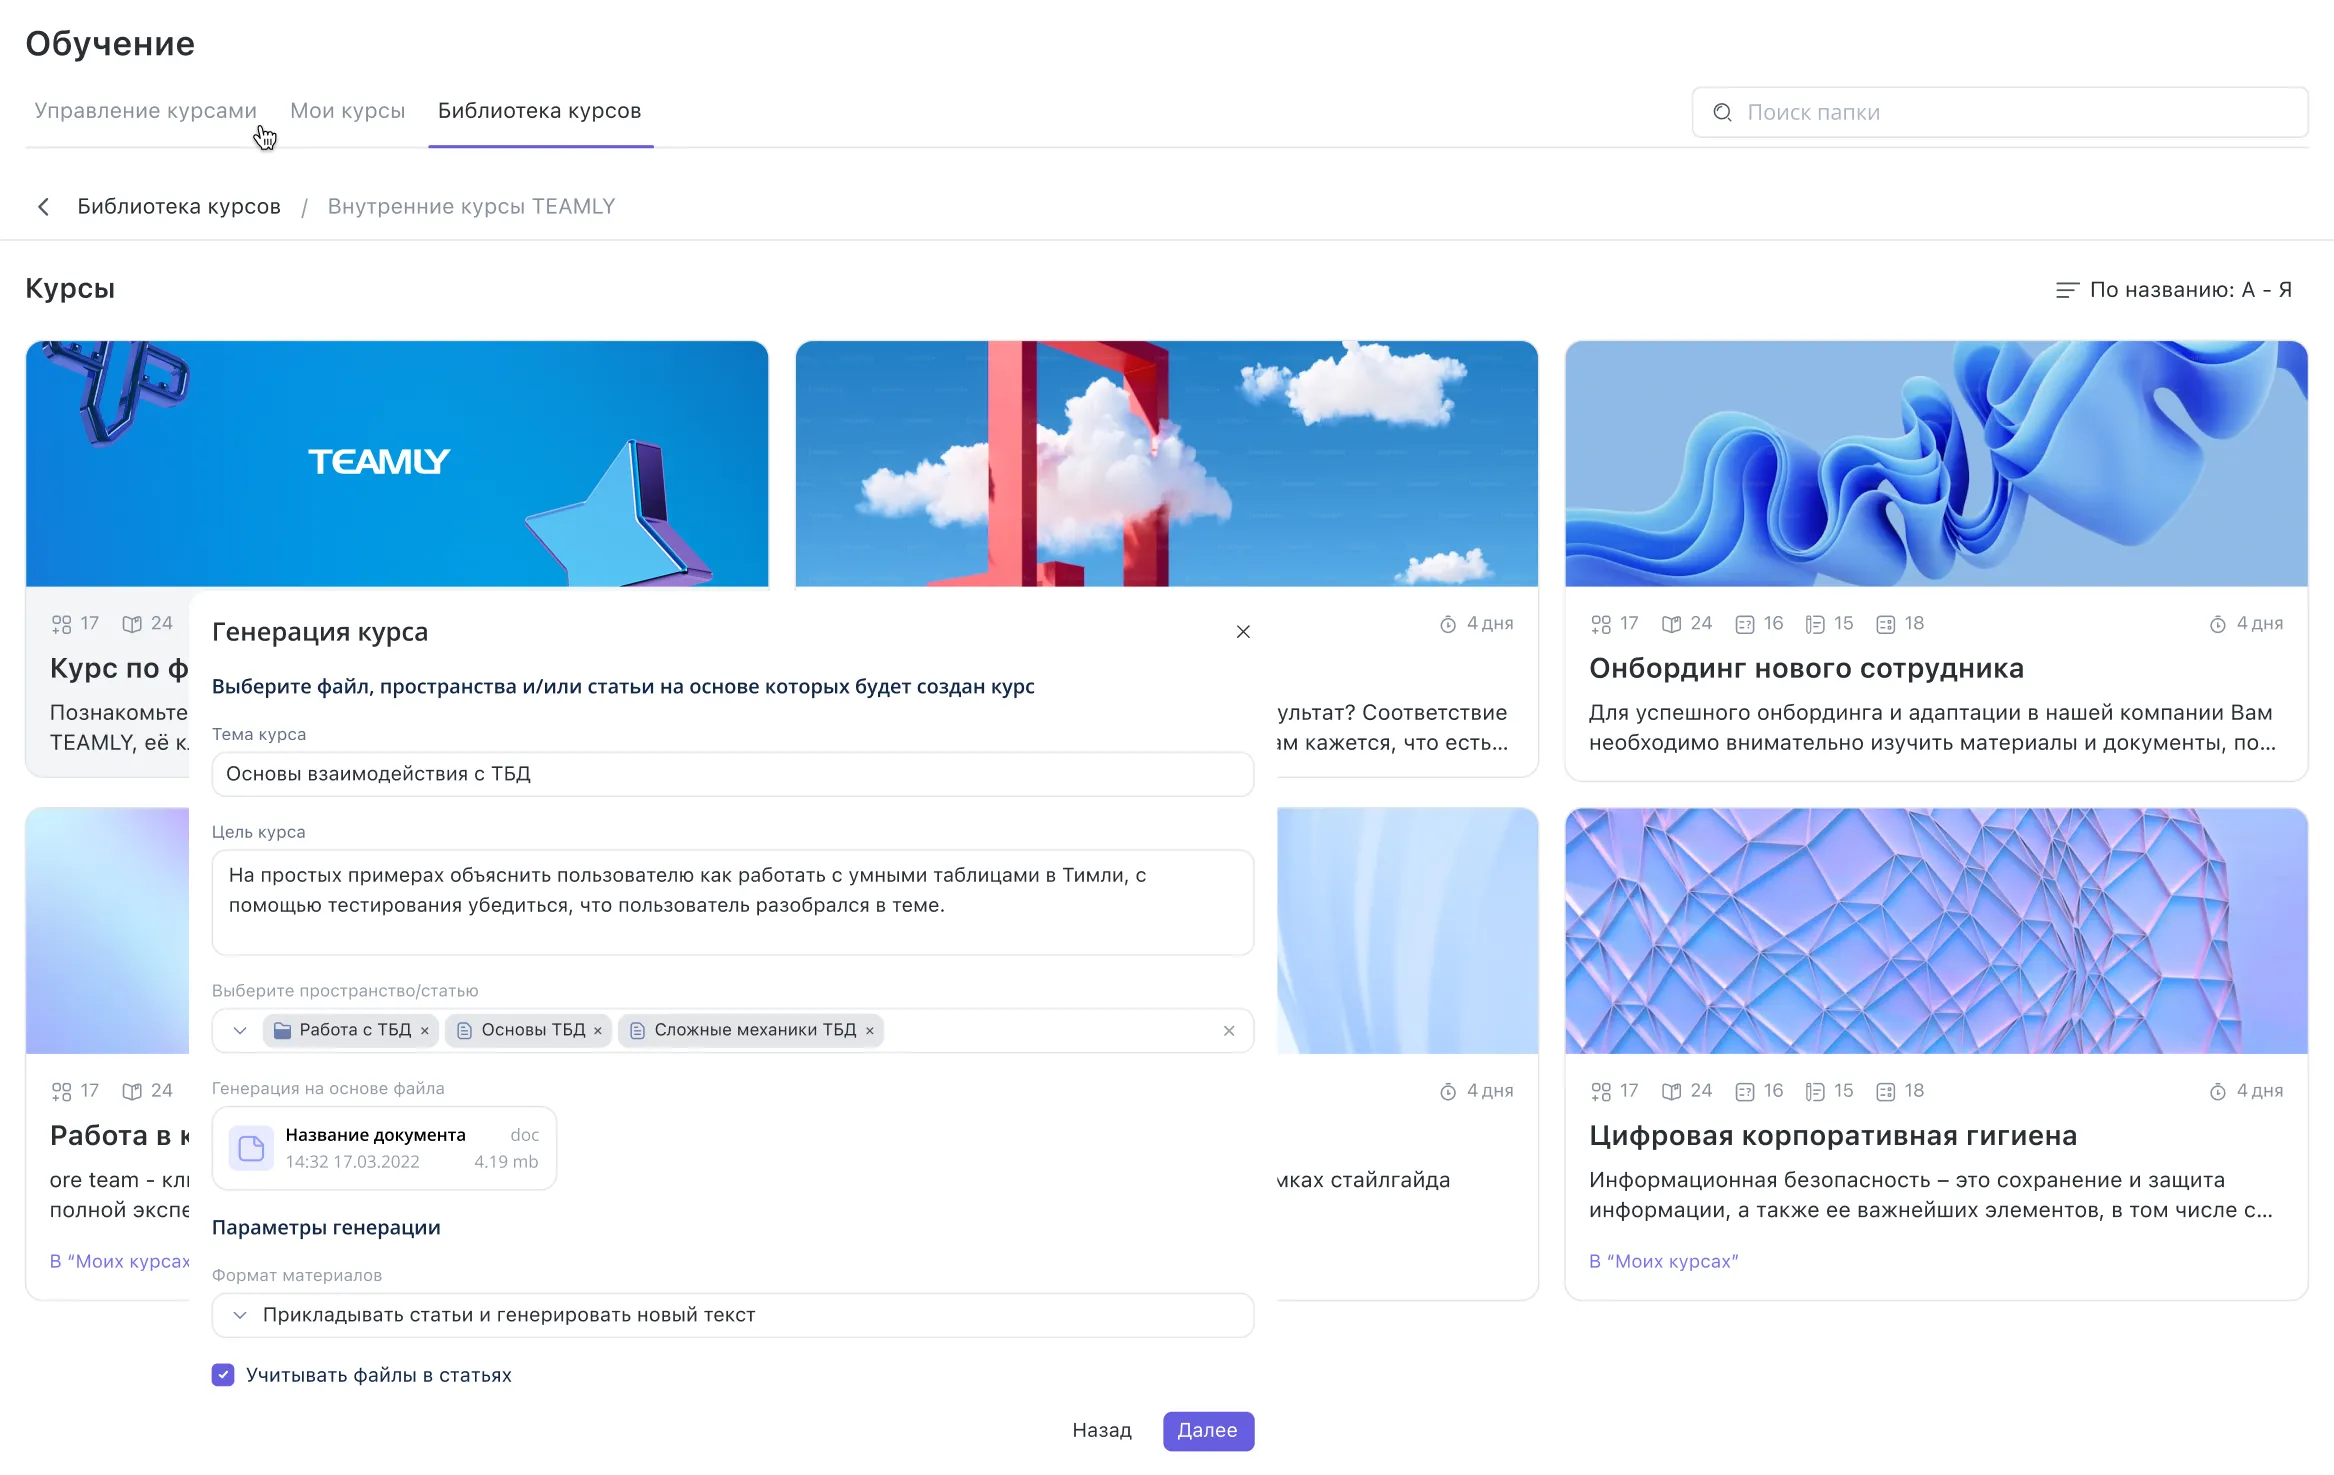Viewport: 2334px width, 1475px height.
Task: Clear all selected spaces and articles
Action: (x=1229, y=1031)
